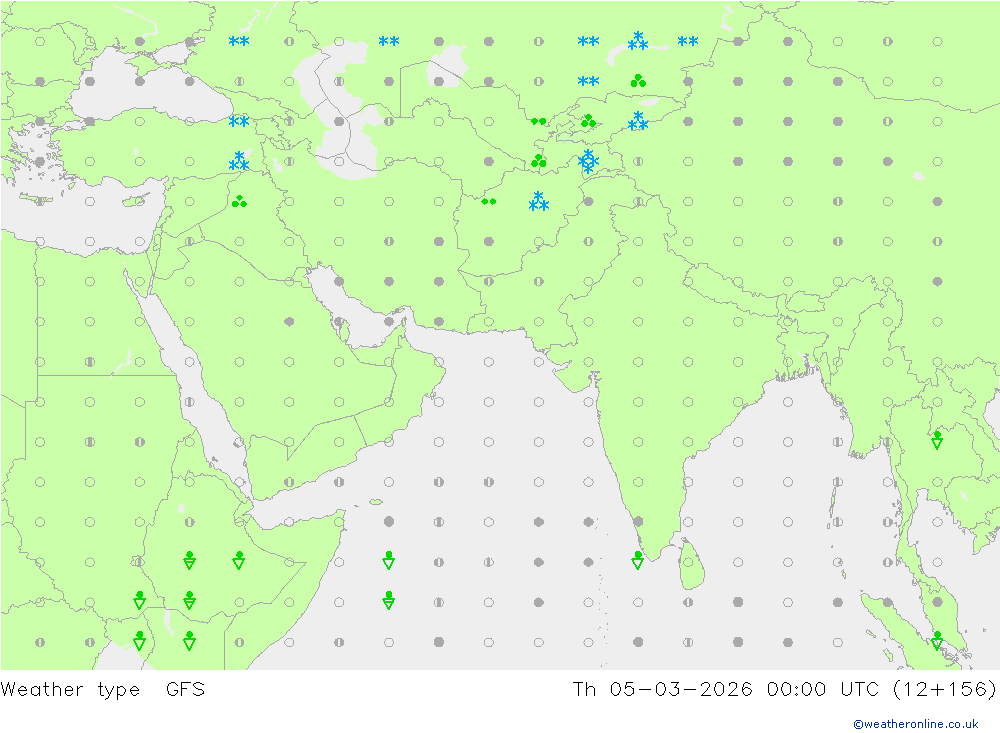
Task: Click Socotra island off Somalia's tip
Action: (376, 501)
